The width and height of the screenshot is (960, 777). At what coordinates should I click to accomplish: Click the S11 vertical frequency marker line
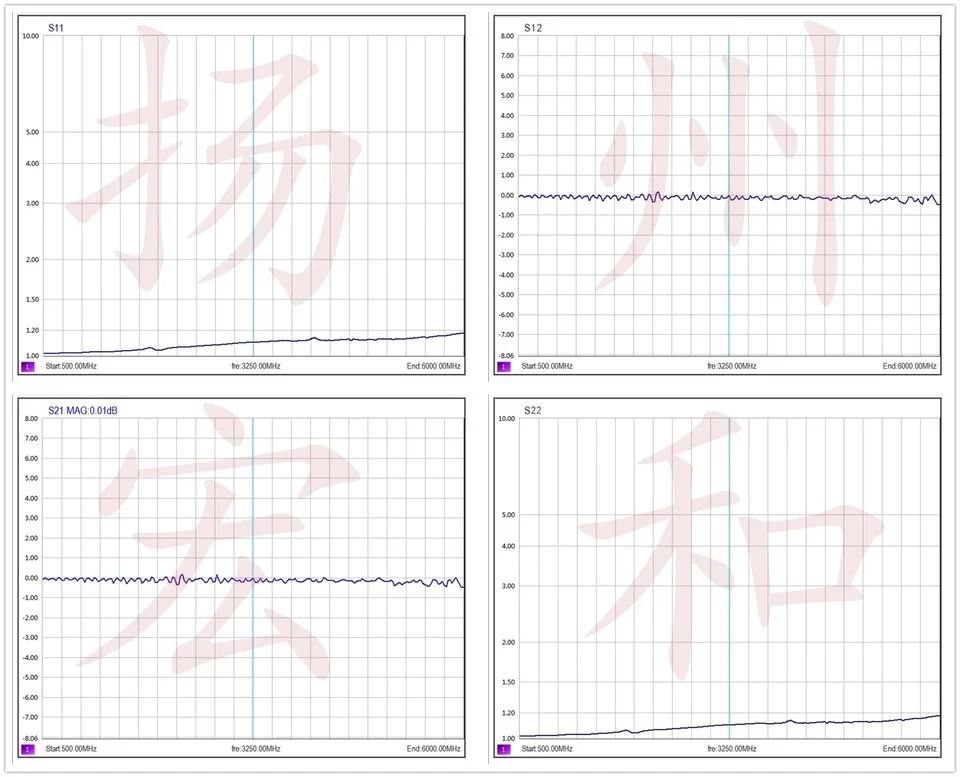pos(253,196)
